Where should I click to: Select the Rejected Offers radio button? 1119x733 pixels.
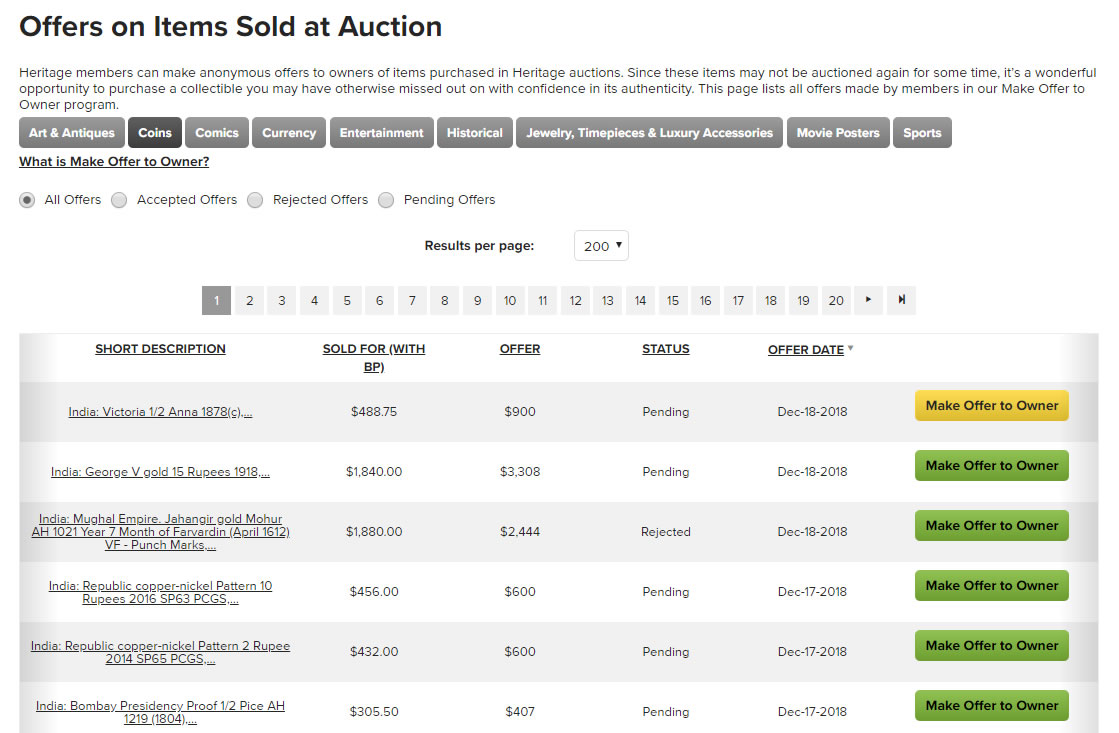click(255, 200)
